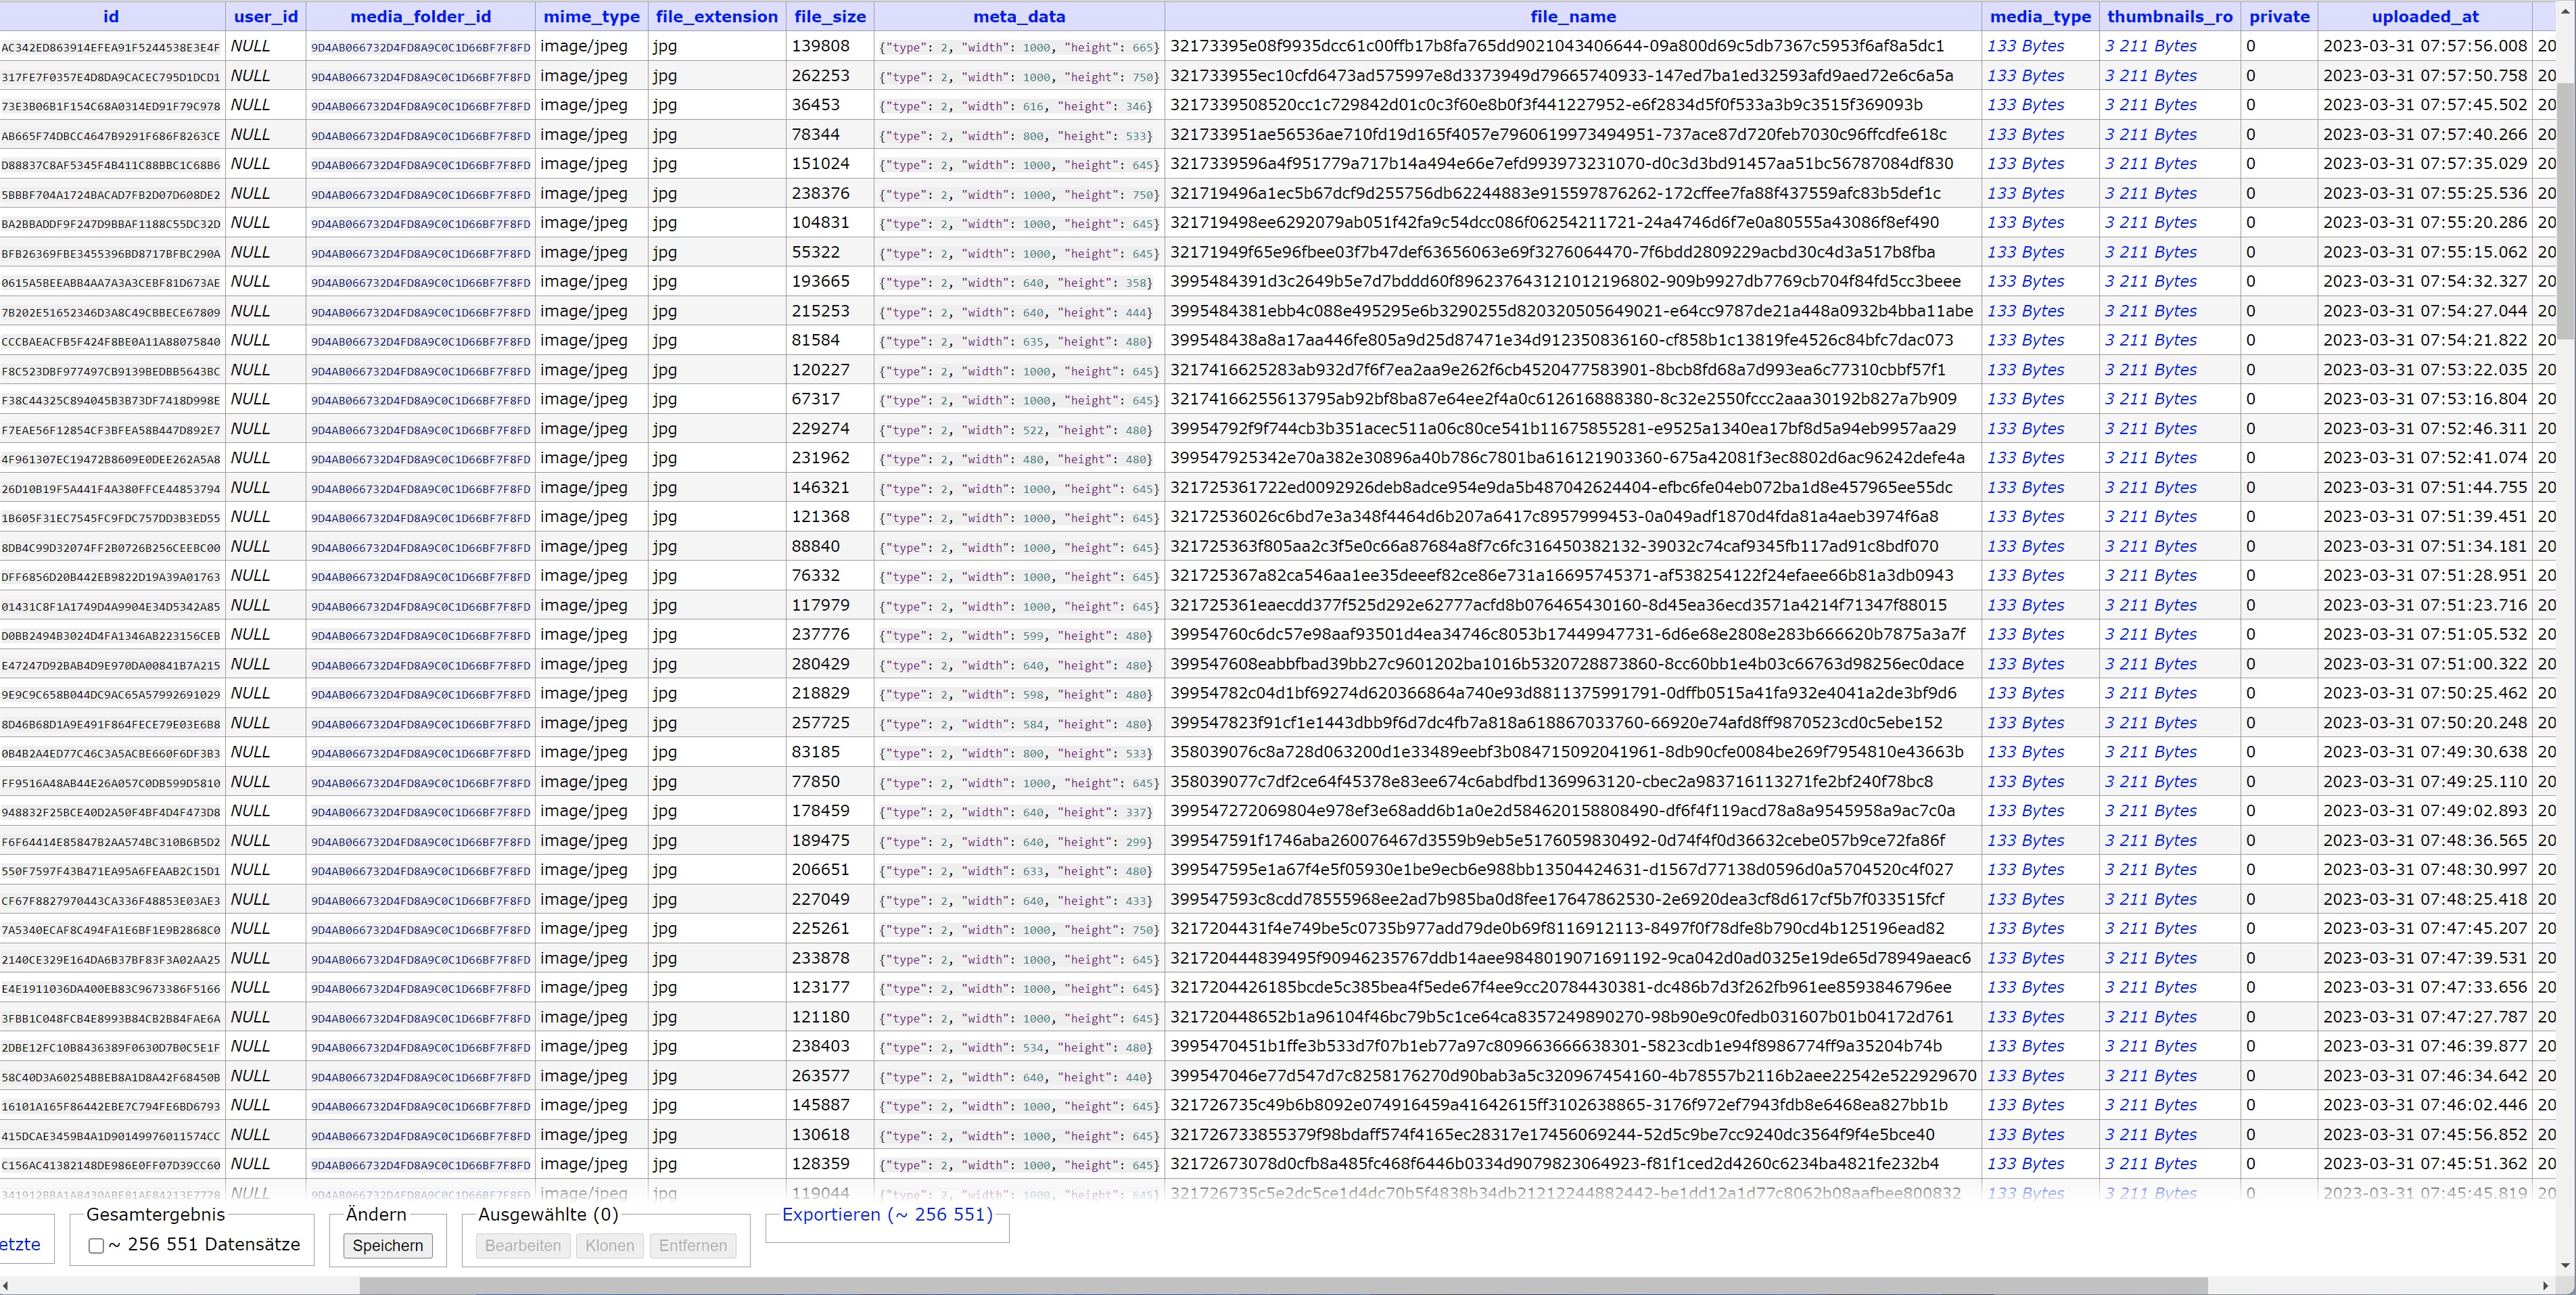Open 3 211 Bytes link in file_size 237776 row
Viewport: 2576px width, 1295px height.
(x=2151, y=634)
